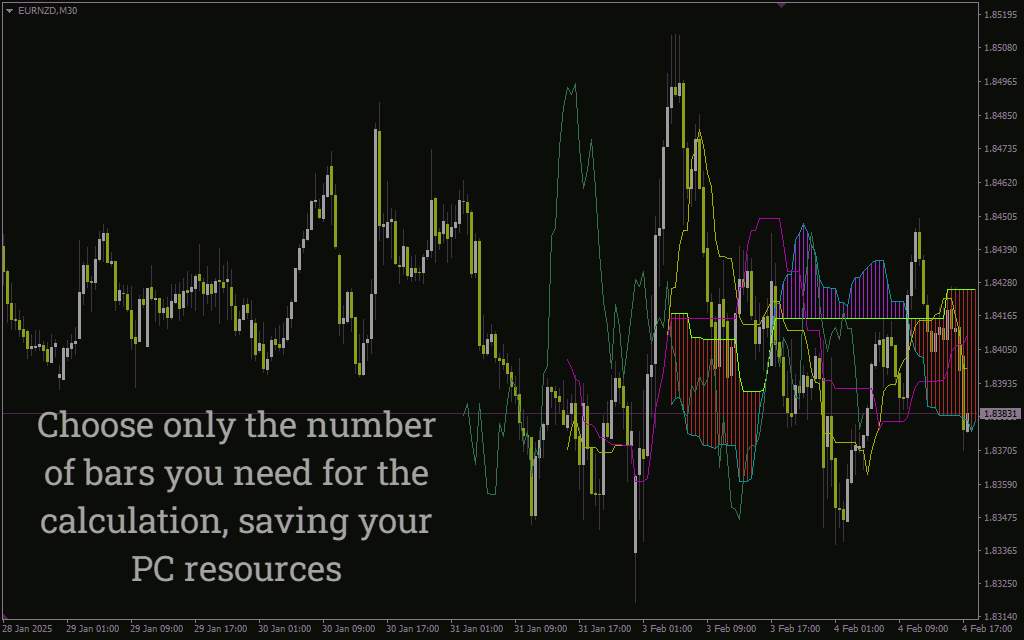Click the 1.83140 label at the bottom of the price scale
Image resolution: width=1024 pixels, height=640 pixels.
pos(1000,616)
